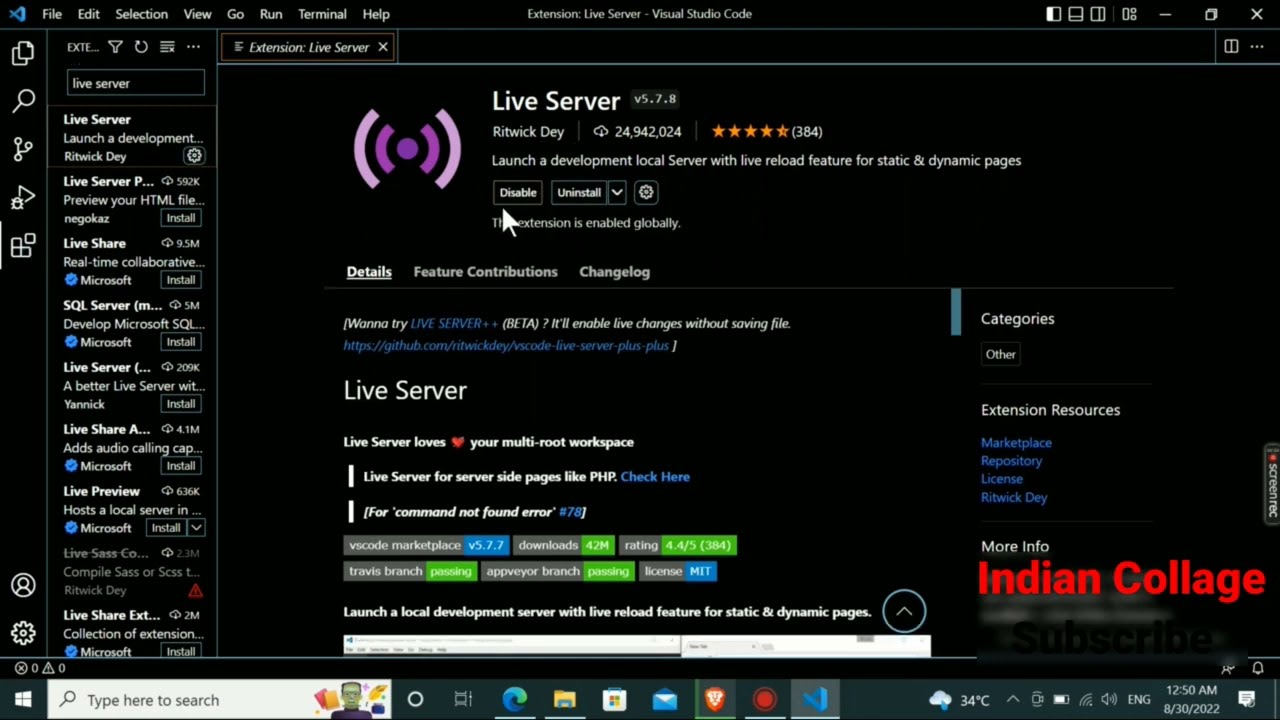Image resolution: width=1280 pixels, height=720 pixels.
Task: Open Task View on taskbar
Action: [x=463, y=699]
